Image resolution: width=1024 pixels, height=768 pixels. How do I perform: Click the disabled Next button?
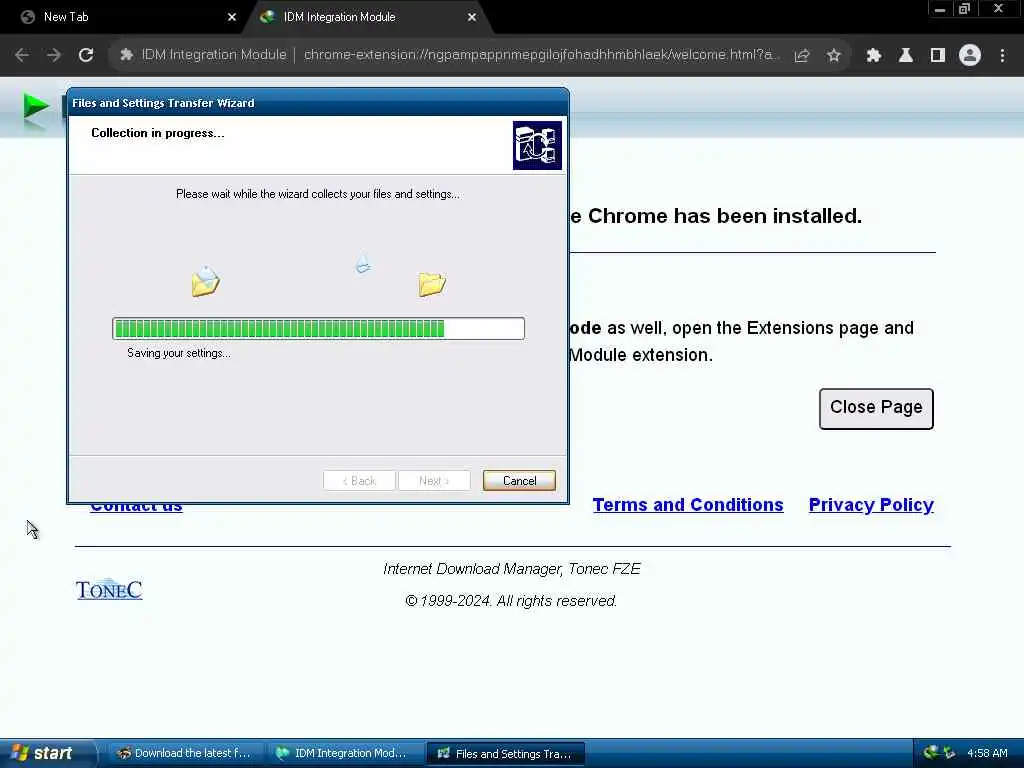click(434, 481)
